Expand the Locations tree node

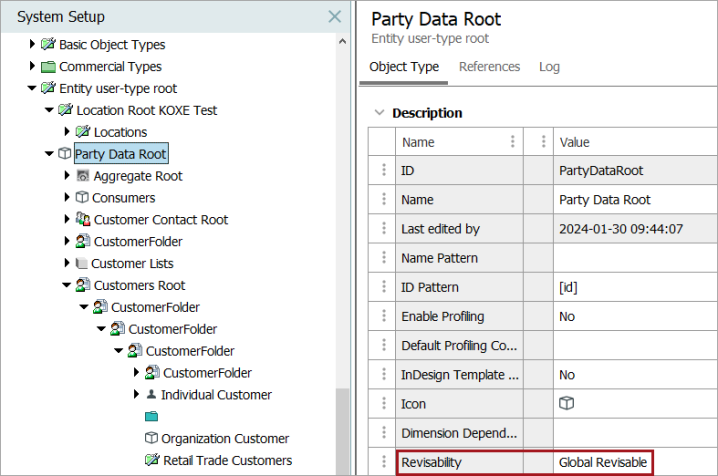click(67, 132)
